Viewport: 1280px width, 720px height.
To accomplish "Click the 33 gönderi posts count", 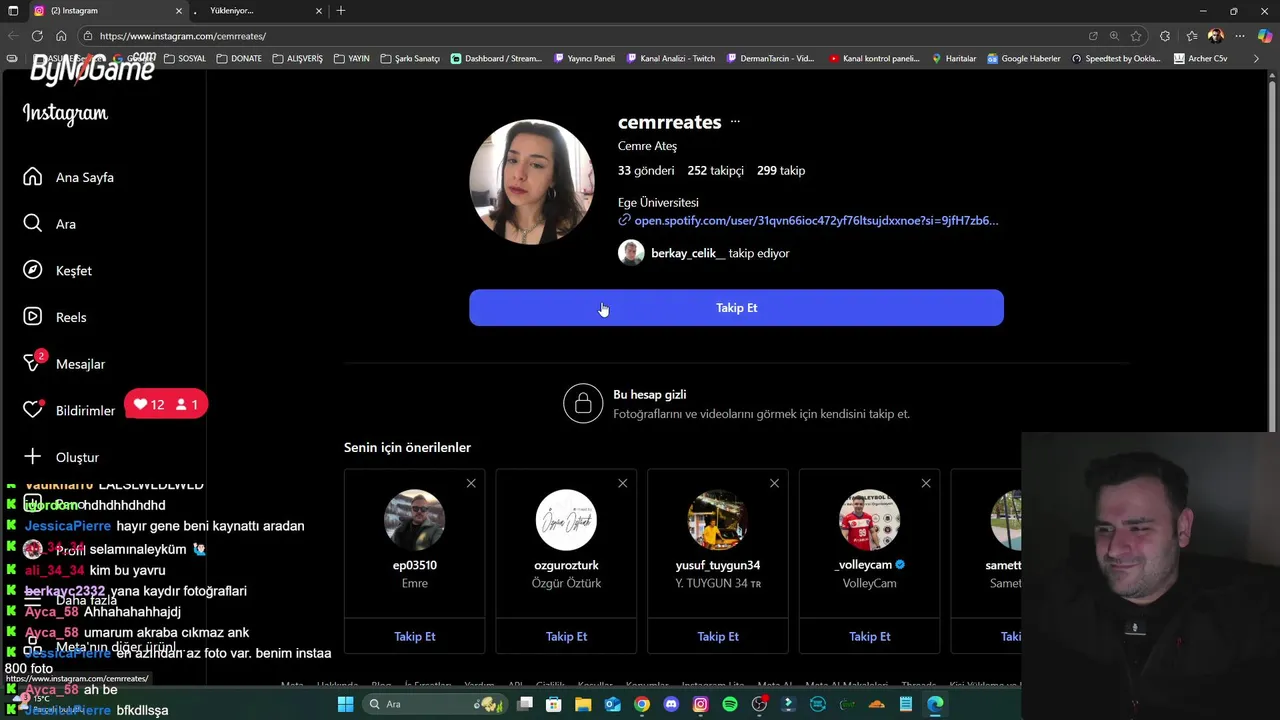I will tap(646, 170).
